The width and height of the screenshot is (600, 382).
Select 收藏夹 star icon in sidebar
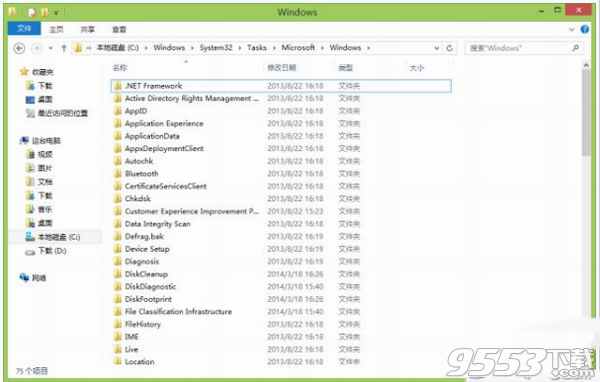(x=24, y=72)
